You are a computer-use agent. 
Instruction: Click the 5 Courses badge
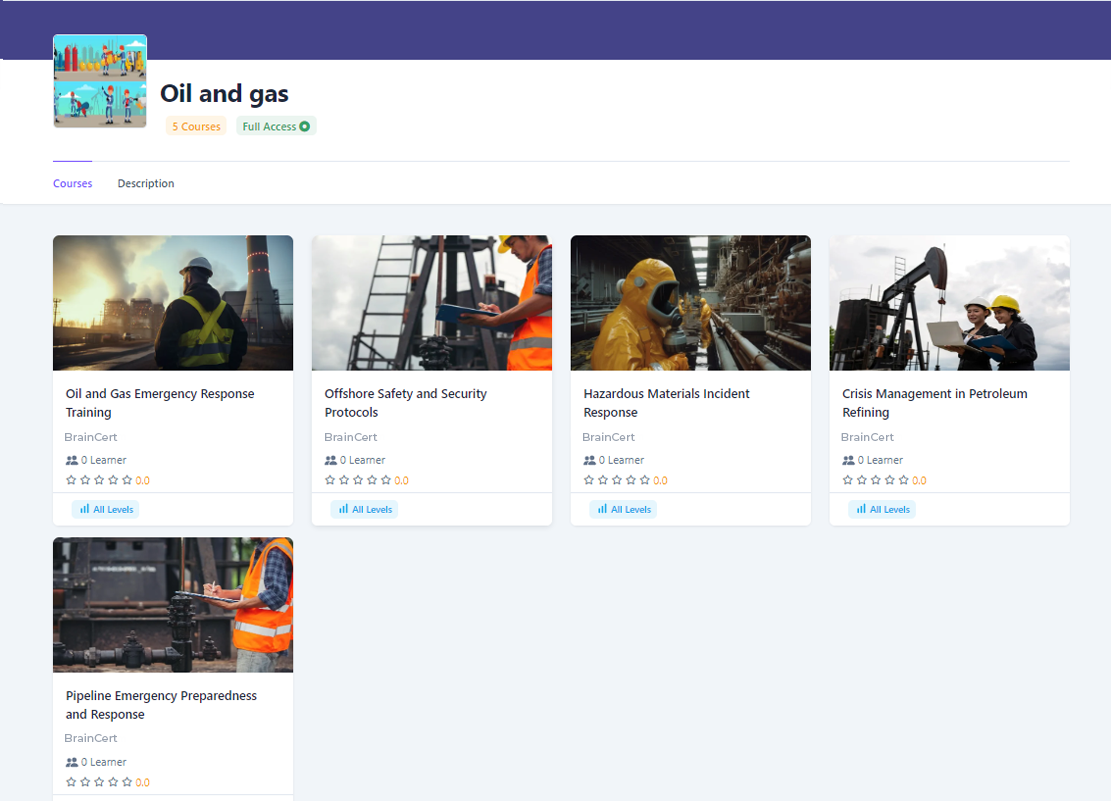(x=196, y=127)
